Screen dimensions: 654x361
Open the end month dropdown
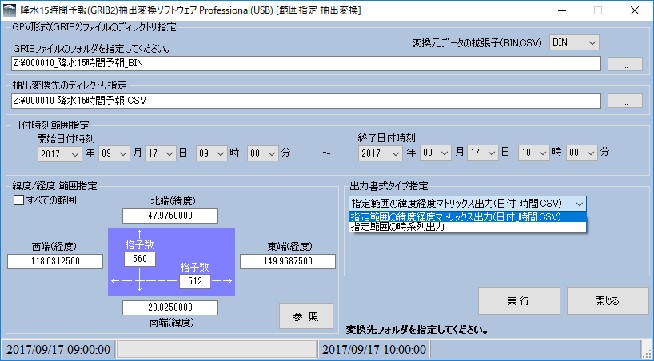point(436,153)
